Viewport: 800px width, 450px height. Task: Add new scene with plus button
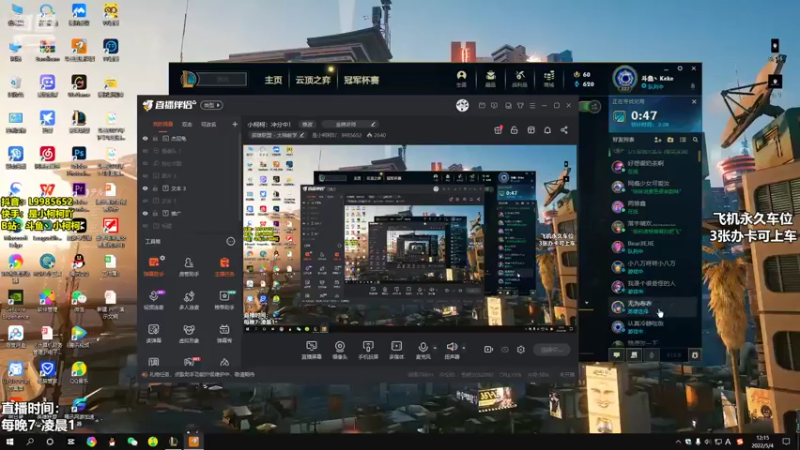tap(235, 124)
